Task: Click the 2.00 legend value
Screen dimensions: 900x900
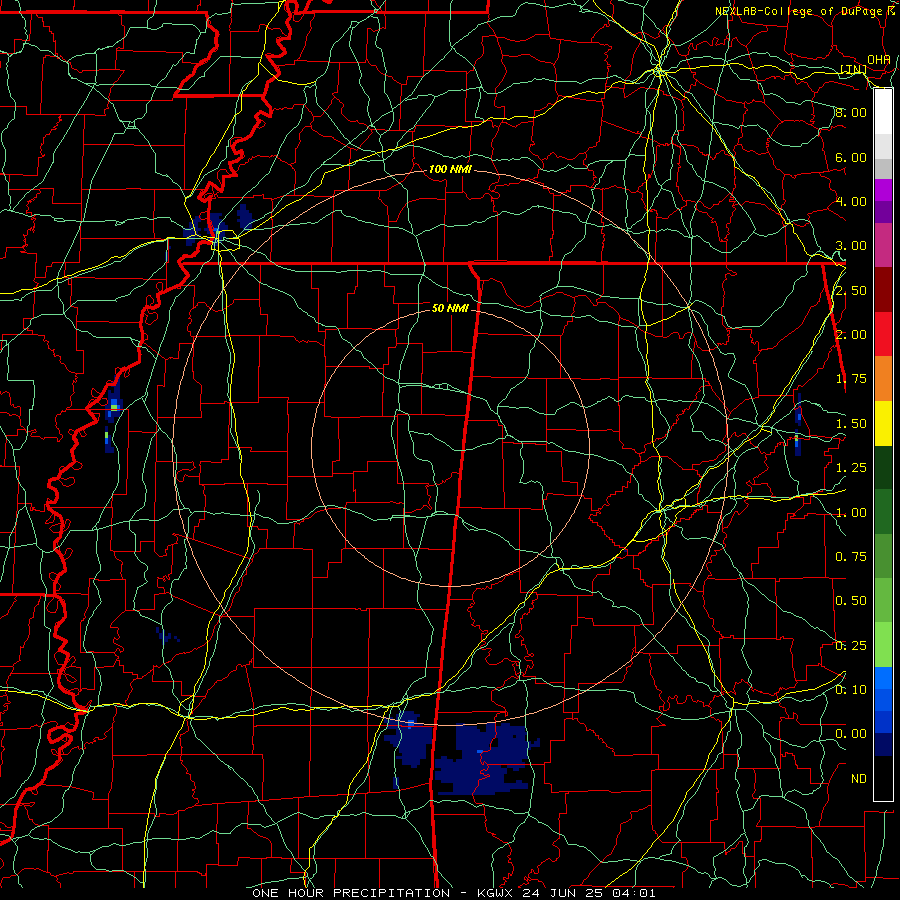Action: (851, 335)
